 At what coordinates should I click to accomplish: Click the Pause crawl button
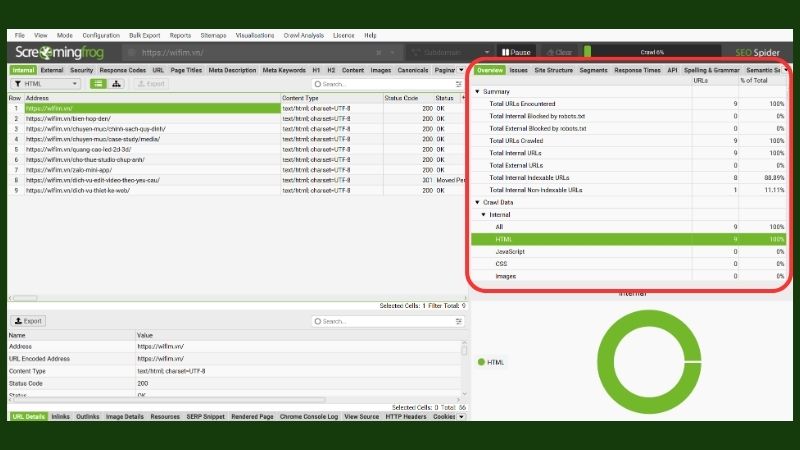(516, 52)
